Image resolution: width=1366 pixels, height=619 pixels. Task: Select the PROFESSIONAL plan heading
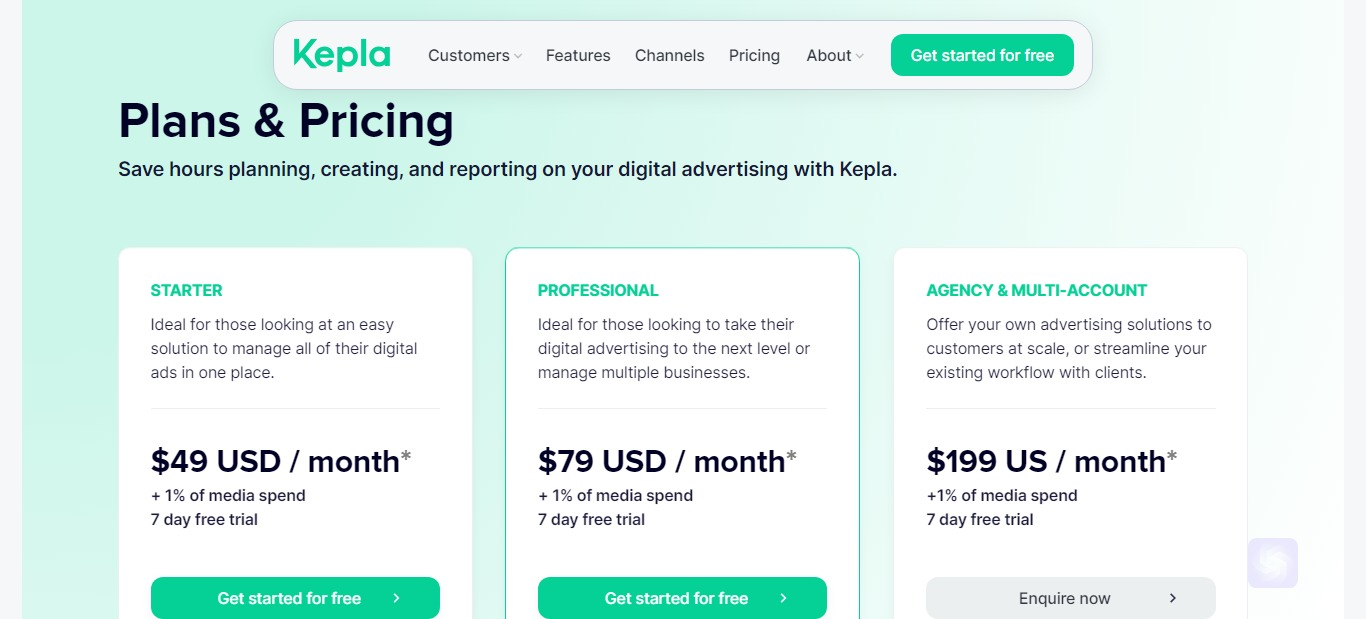[x=598, y=290]
